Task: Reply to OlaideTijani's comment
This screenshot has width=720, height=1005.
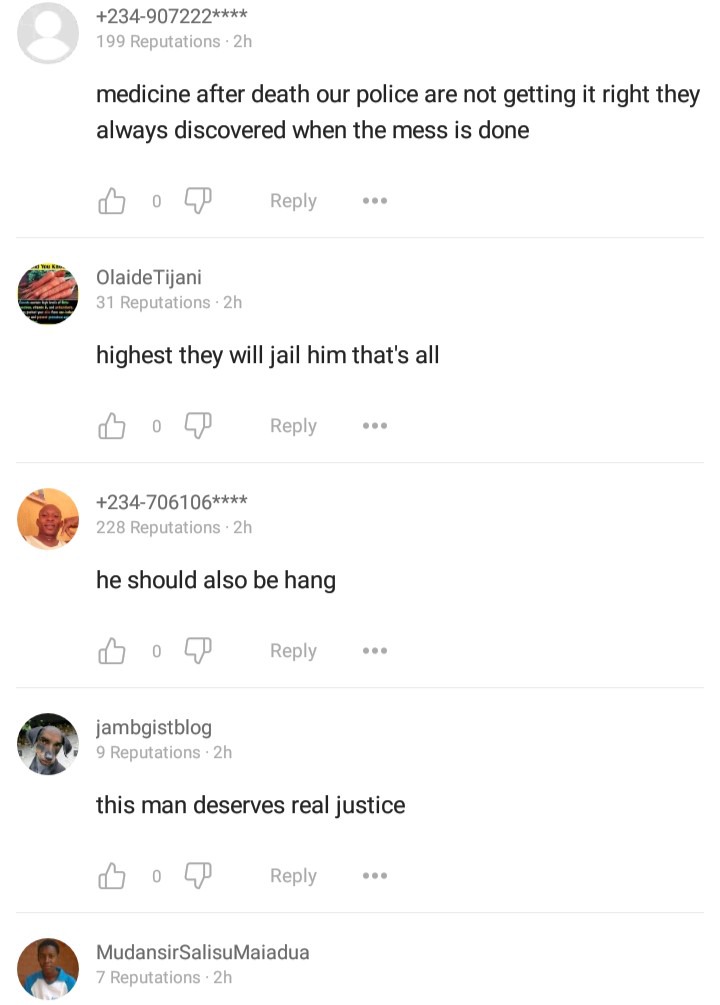Action: [x=293, y=426]
